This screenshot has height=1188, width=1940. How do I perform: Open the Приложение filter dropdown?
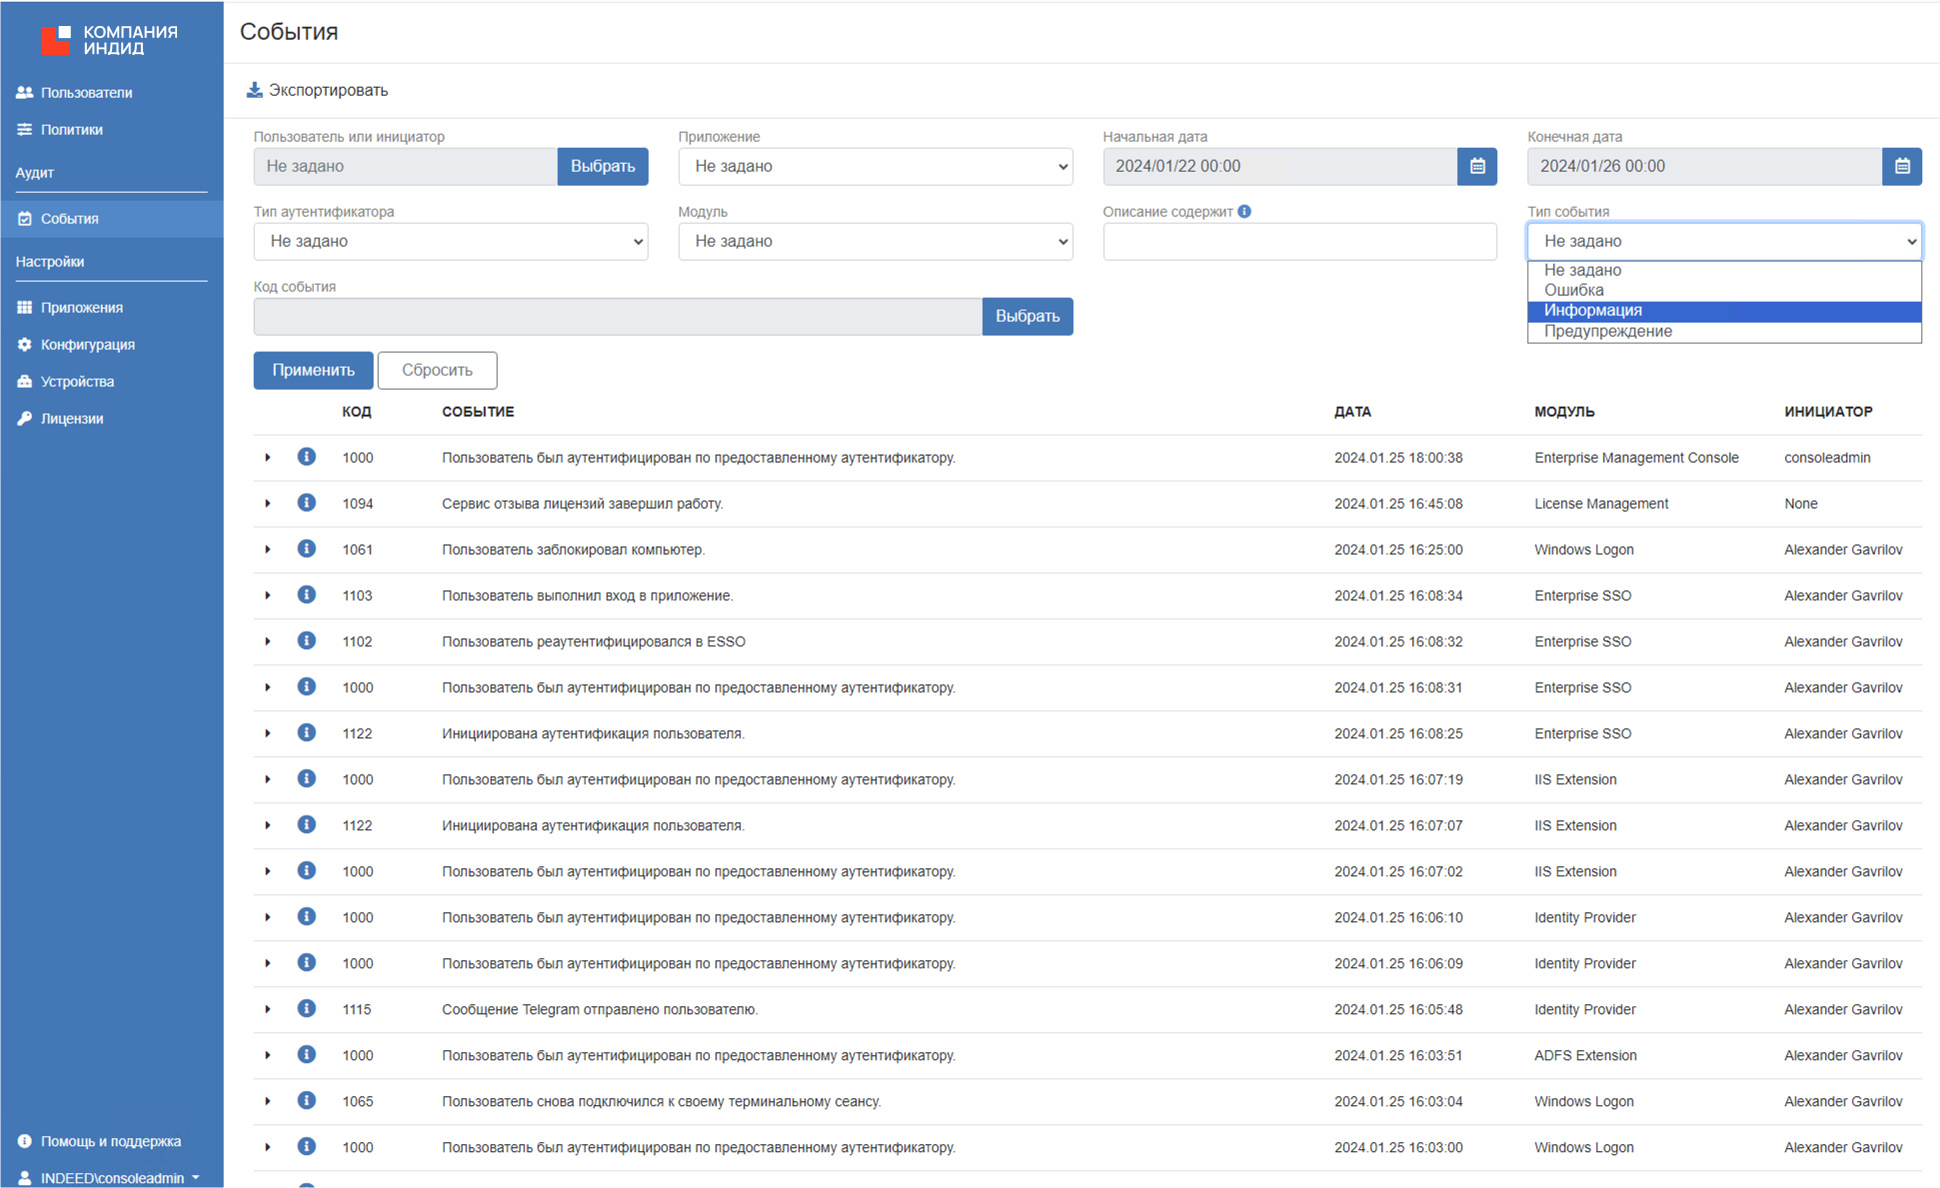[875, 166]
